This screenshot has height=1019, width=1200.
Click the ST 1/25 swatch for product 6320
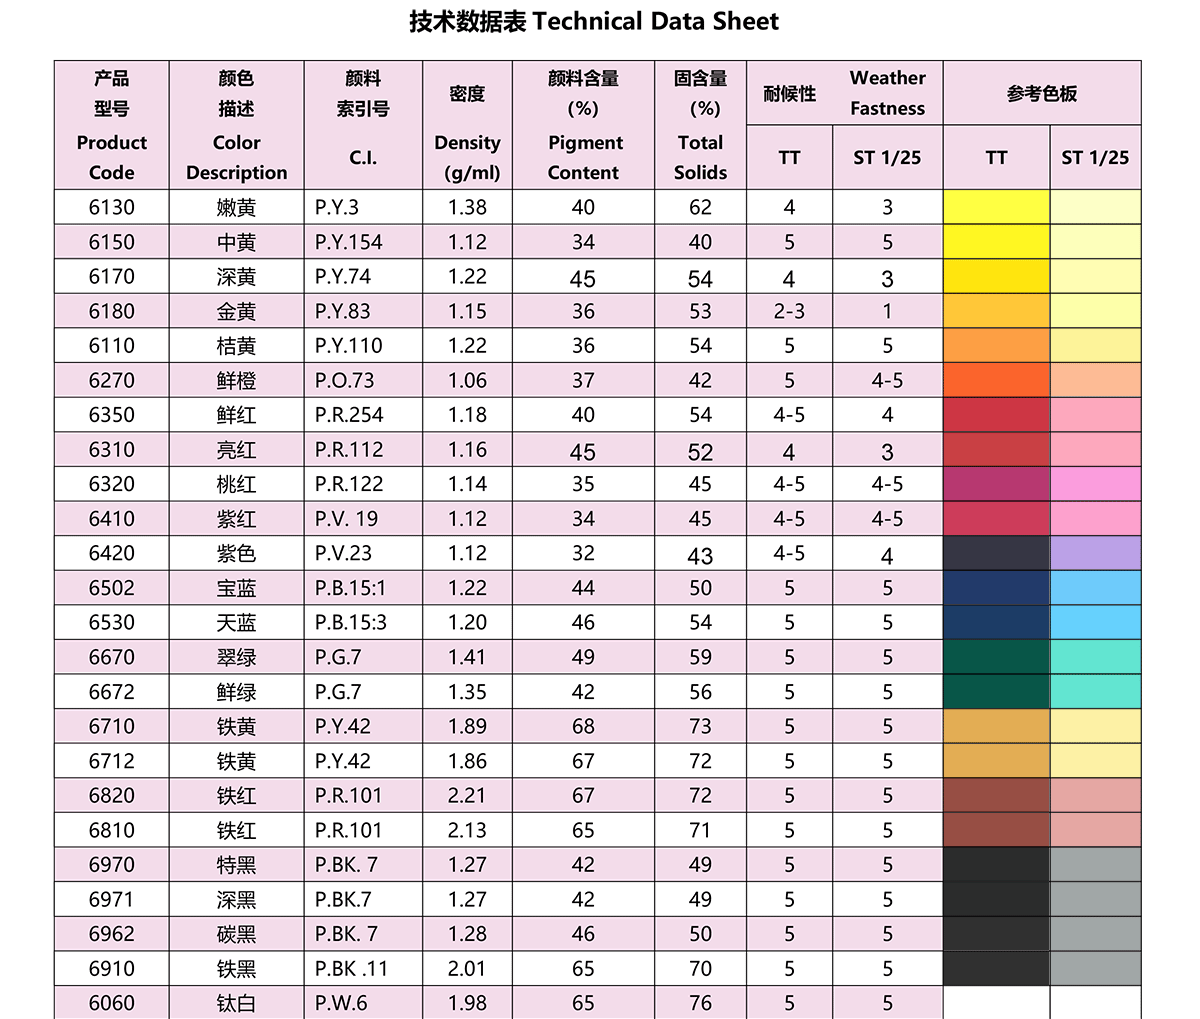point(1095,484)
